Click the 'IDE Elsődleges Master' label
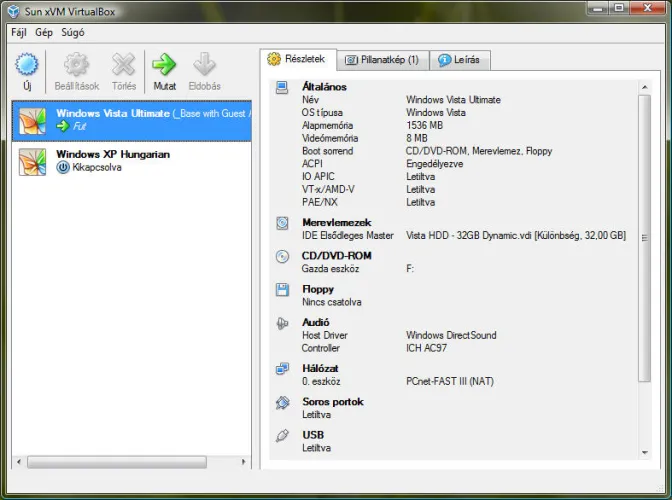 (347, 235)
